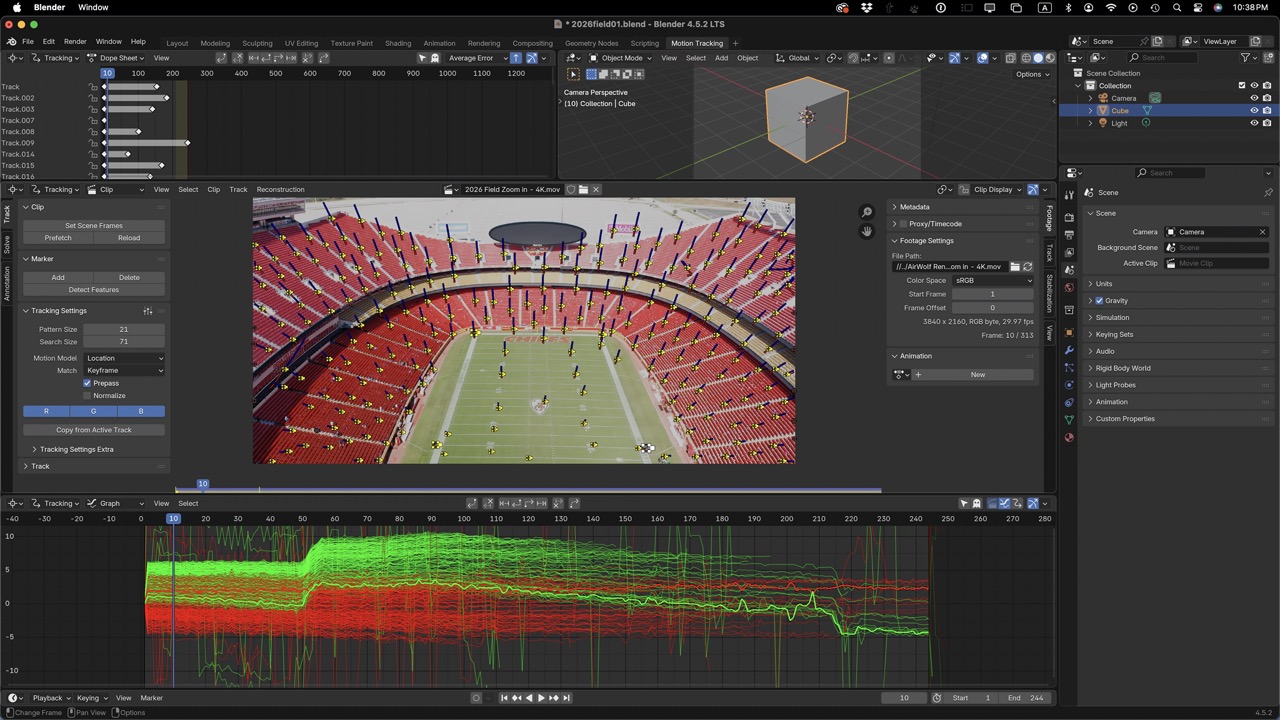1280x720 pixels.
Task: Open the Modifiers wrench properties tab
Action: click(1069, 350)
